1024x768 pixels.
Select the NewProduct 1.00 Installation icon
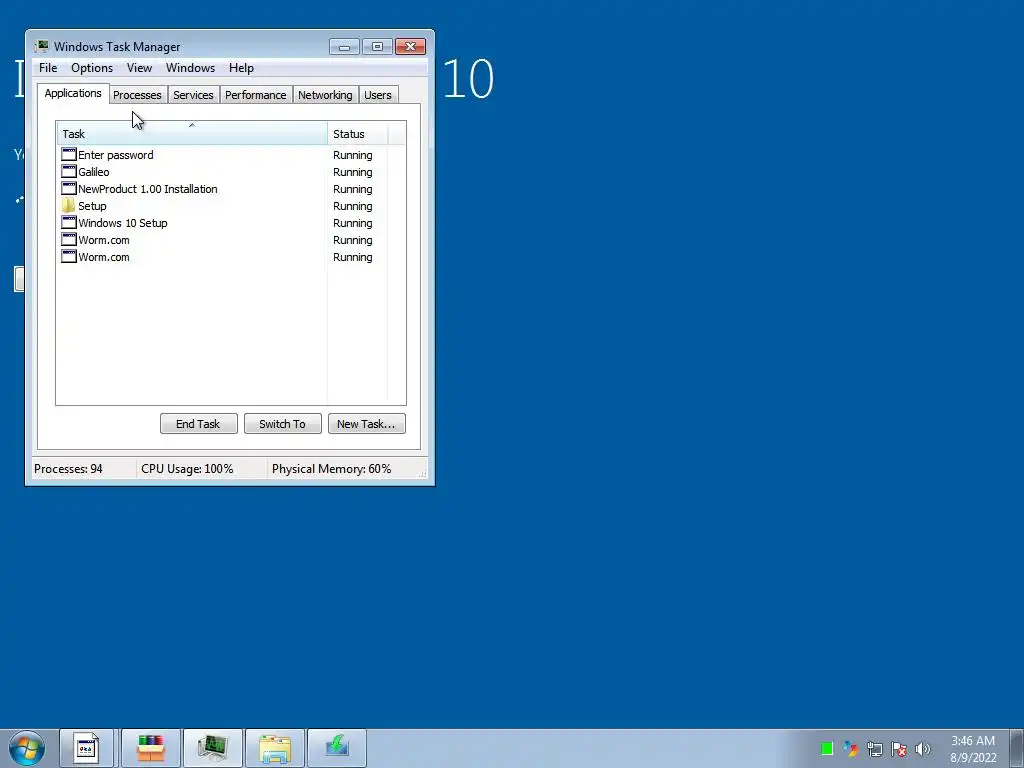[69, 189]
